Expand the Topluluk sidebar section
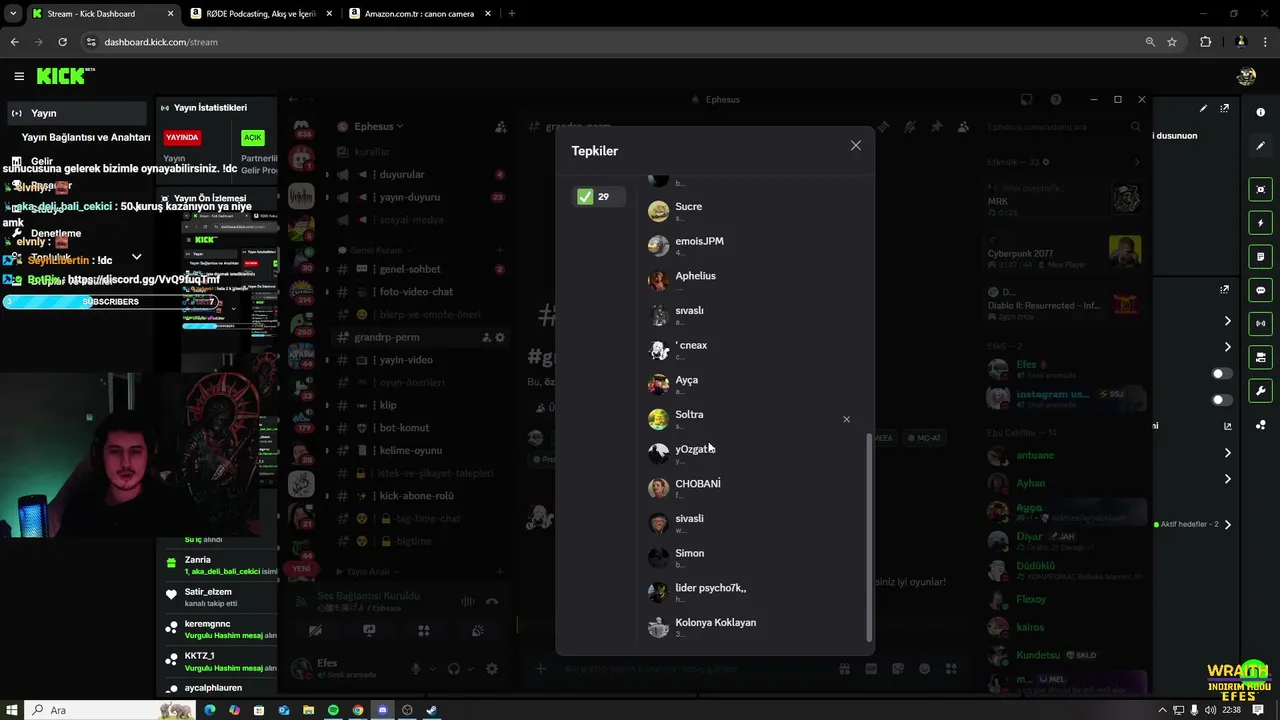This screenshot has width=1280, height=720. point(137,258)
